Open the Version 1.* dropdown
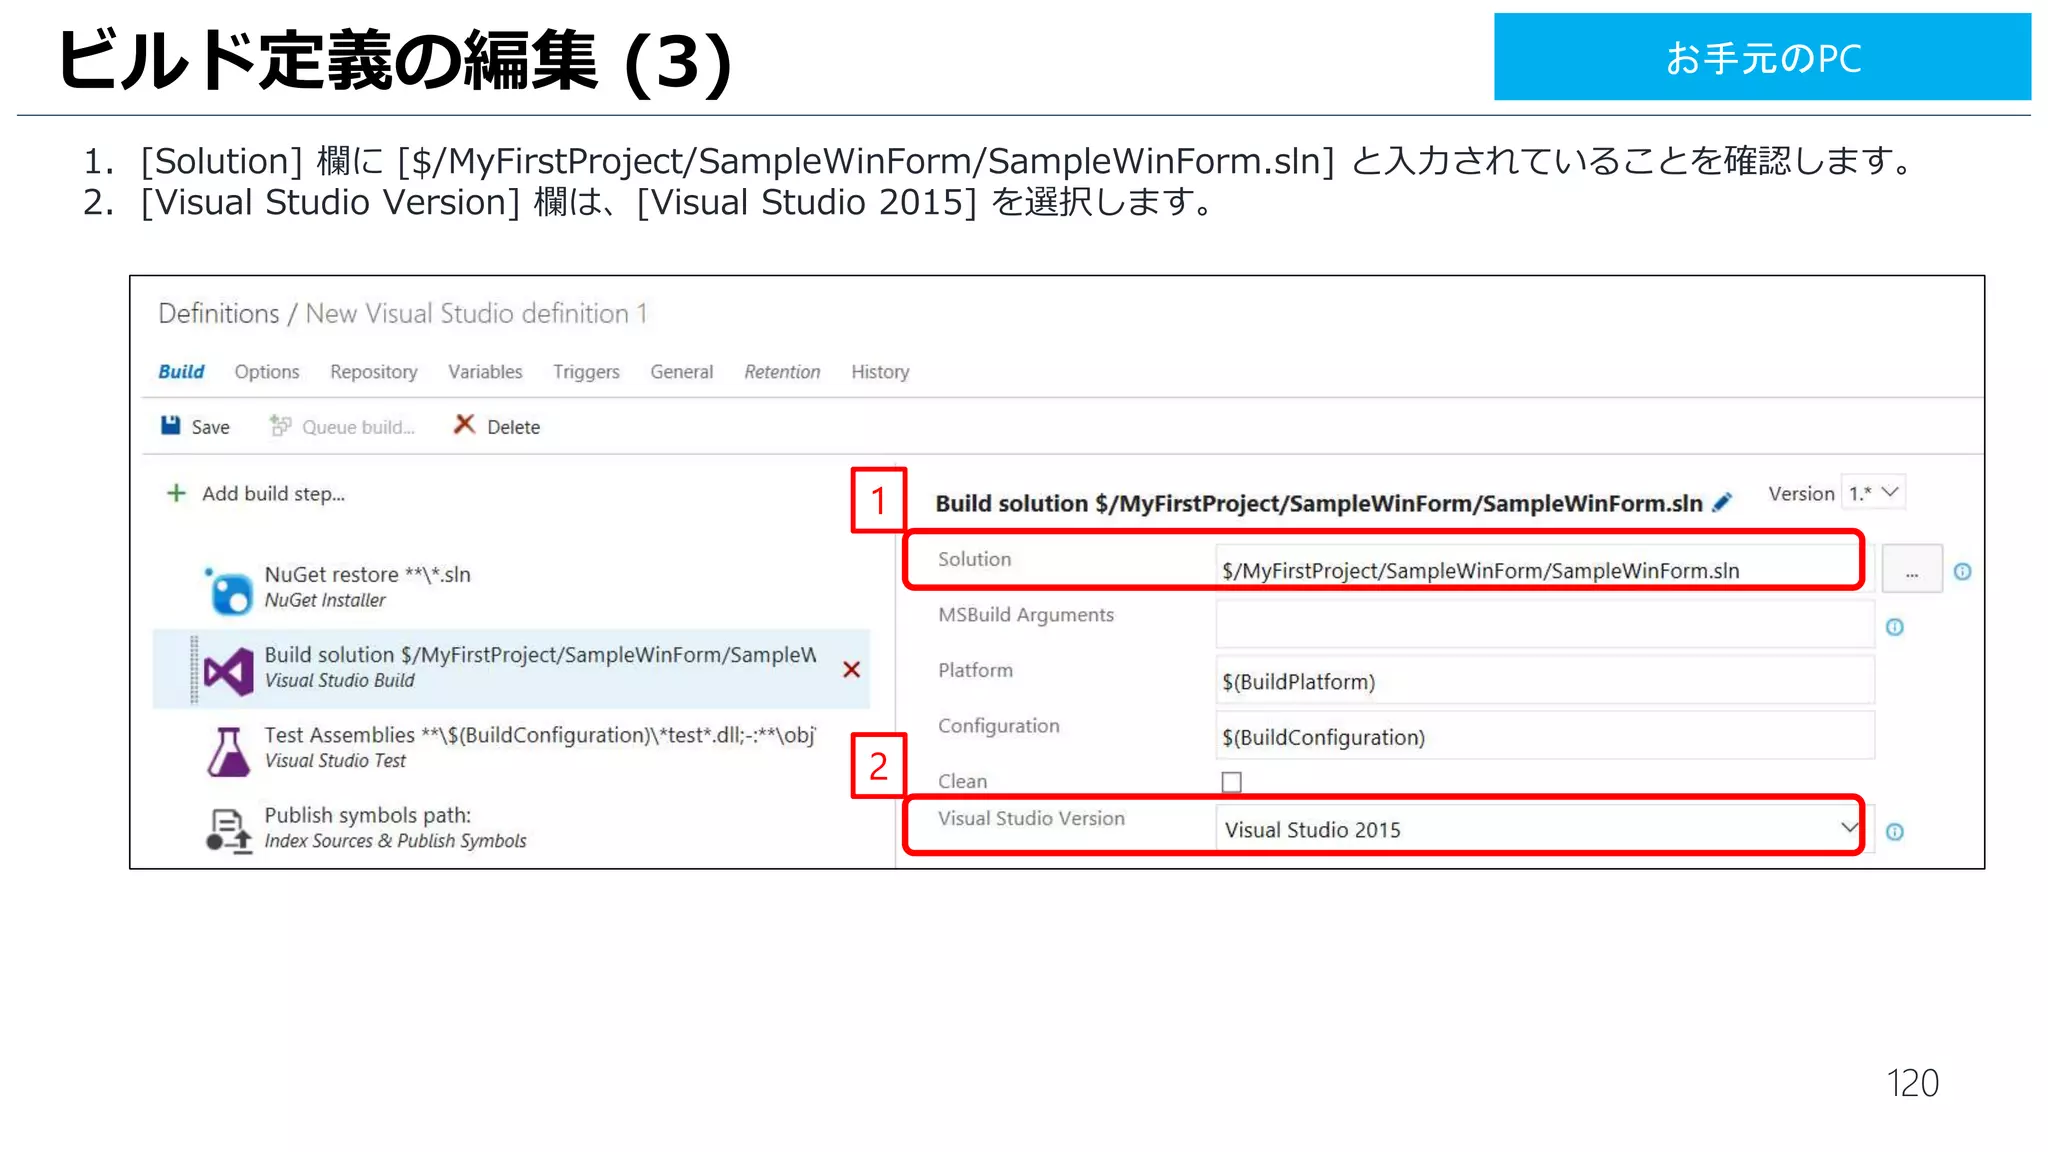 (x=1873, y=493)
